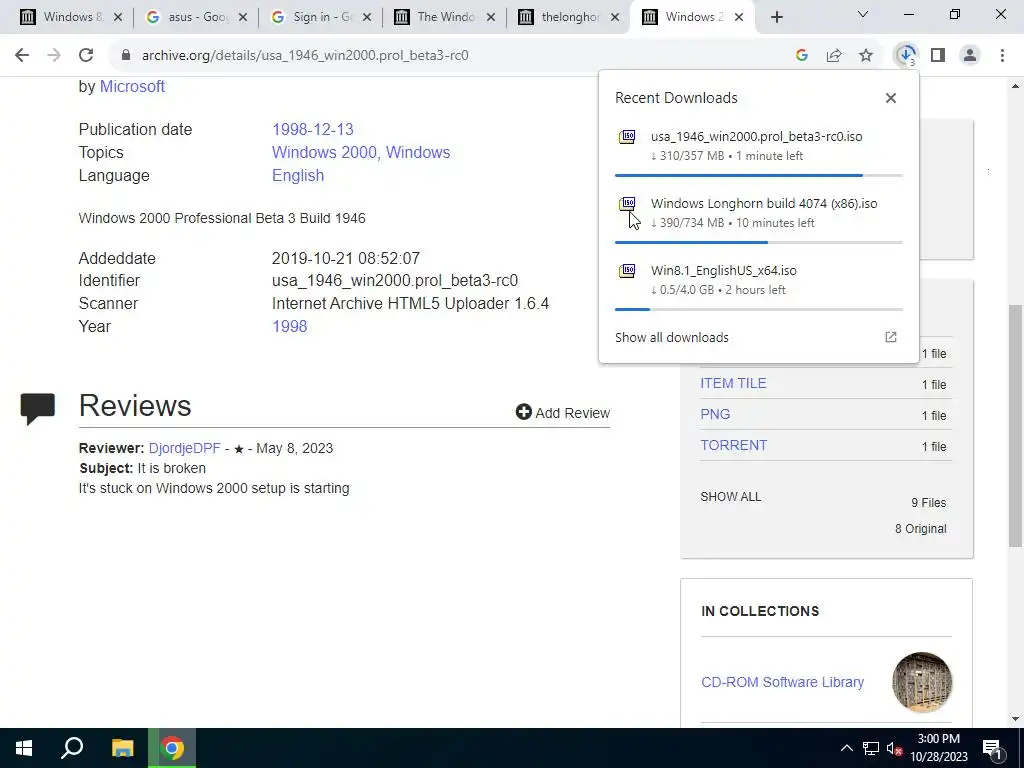Click the Reviews speech bubble icon
The height and width of the screenshot is (768, 1024).
38,409
